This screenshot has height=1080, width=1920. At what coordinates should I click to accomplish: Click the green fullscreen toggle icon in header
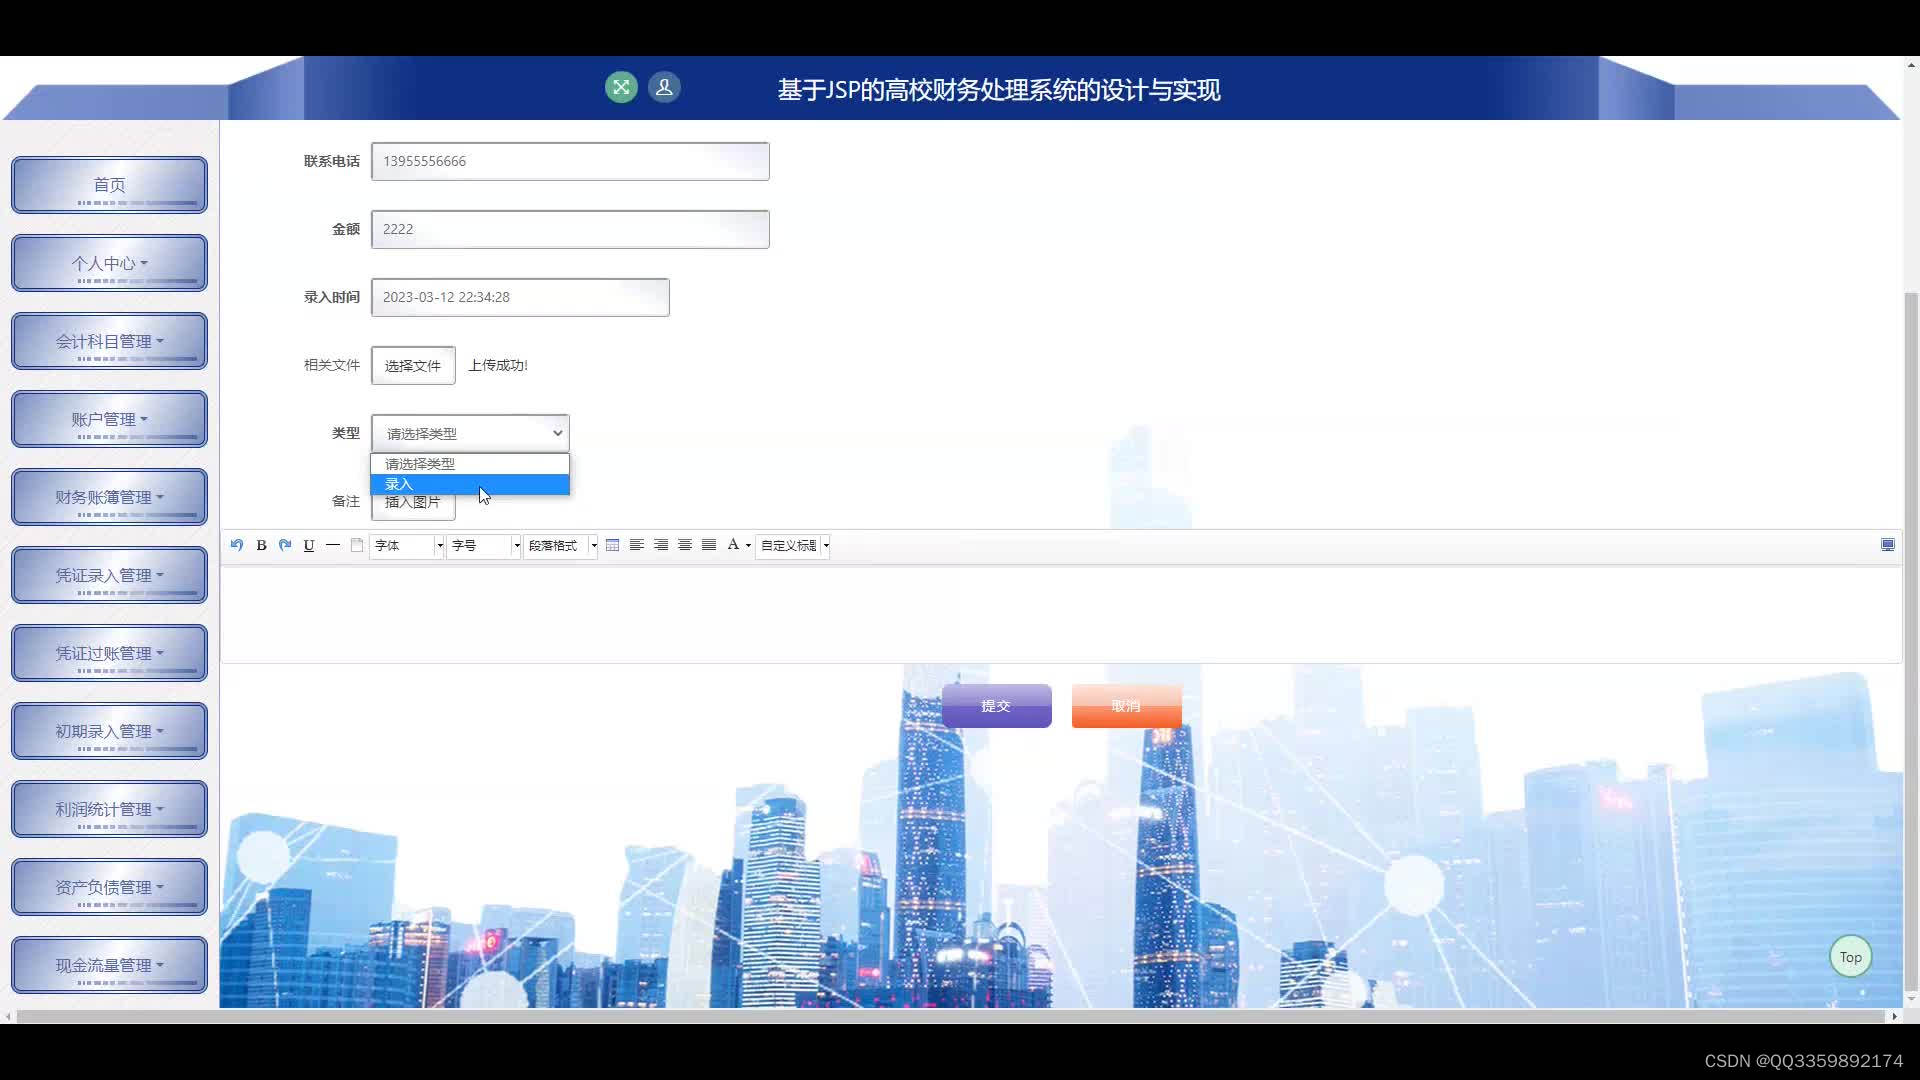tap(621, 88)
